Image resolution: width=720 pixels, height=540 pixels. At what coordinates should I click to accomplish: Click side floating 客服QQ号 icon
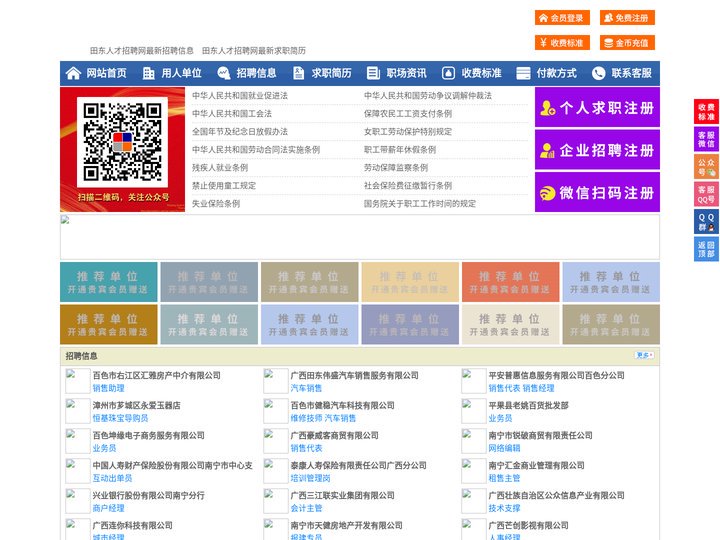click(x=706, y=194)
